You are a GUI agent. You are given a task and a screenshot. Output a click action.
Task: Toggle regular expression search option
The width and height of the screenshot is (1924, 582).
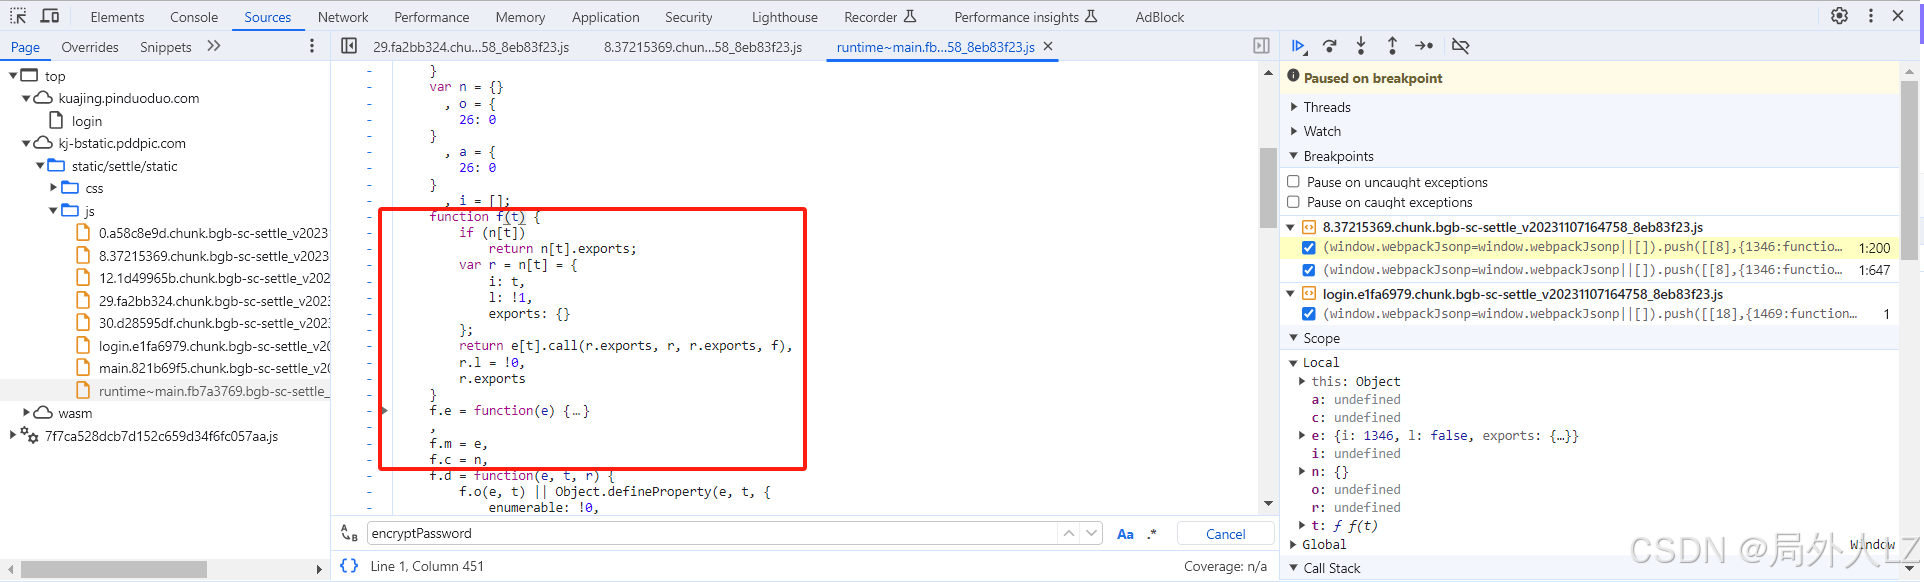[1152, 534]
